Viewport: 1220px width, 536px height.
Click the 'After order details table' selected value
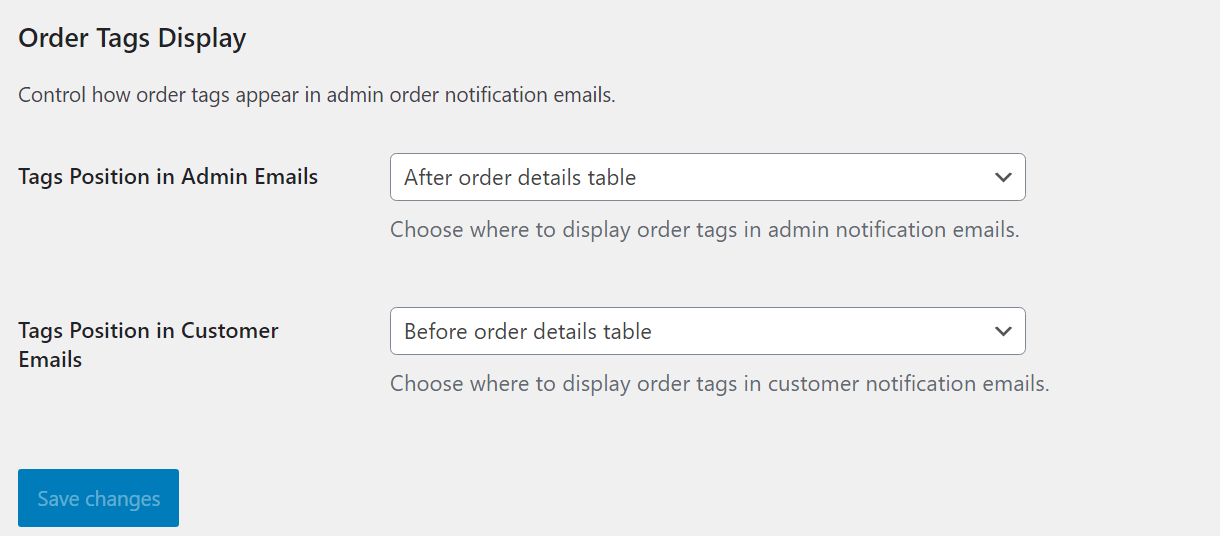pyautogui.click(x=520, y=178)
